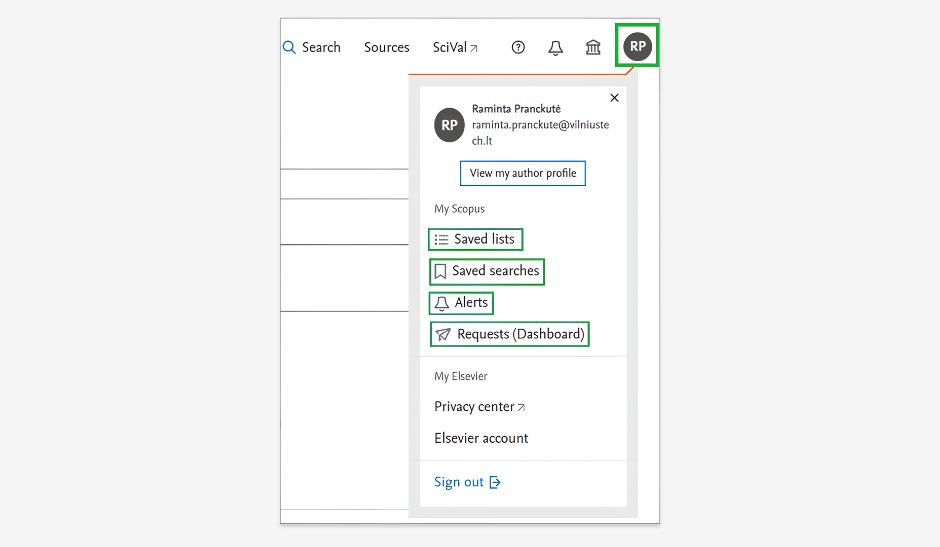Screen dimensions: 940x547
Task: Open notifications bell icon in header
Action: click(x=556, y=48)
